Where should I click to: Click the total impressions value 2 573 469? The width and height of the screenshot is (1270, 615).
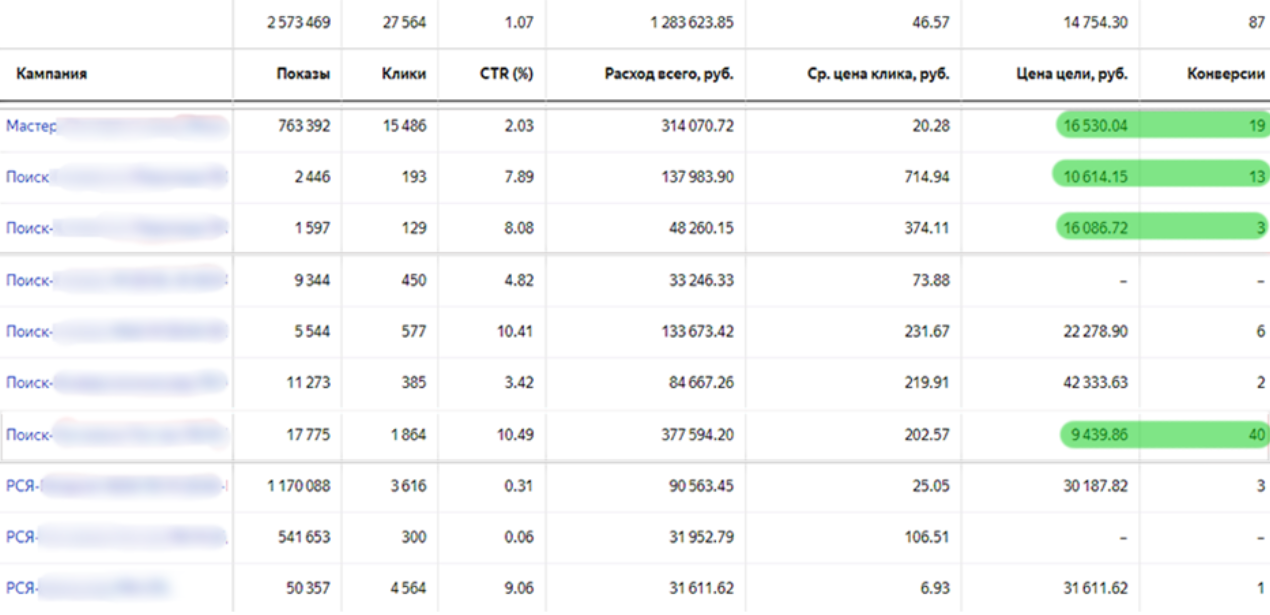(x=298, y=21)
